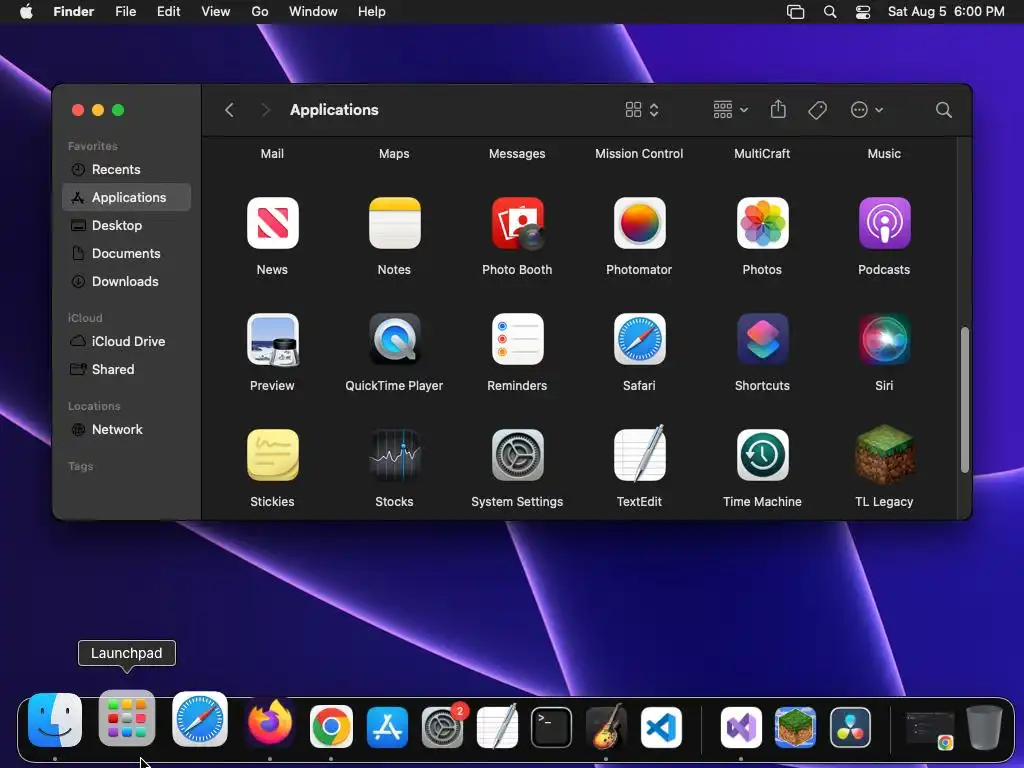Image resolution: width=1024 pixels, height=768 pixels.
Task: Open the icon view switcher dropdown
Action: [x=642, y=110]
